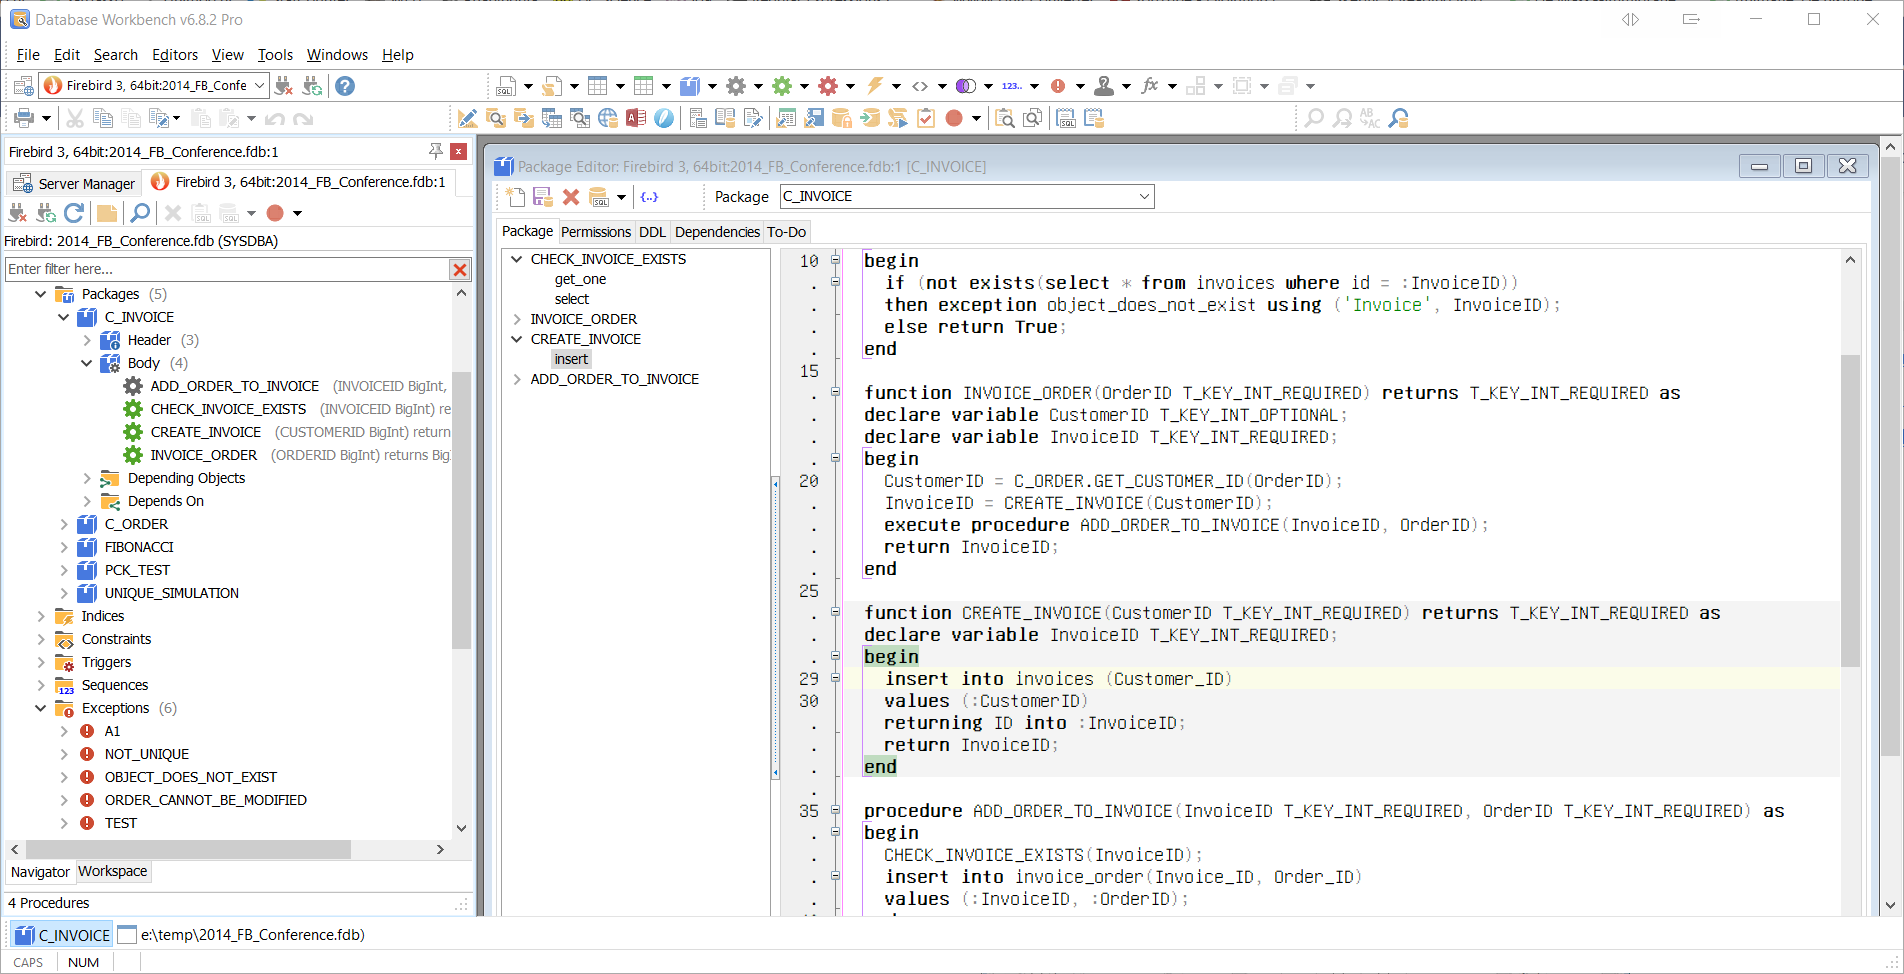This screenshot has height=974, width=1904.
Task: Toggle the code fold marker at line 29
Action: pos(835,679)
